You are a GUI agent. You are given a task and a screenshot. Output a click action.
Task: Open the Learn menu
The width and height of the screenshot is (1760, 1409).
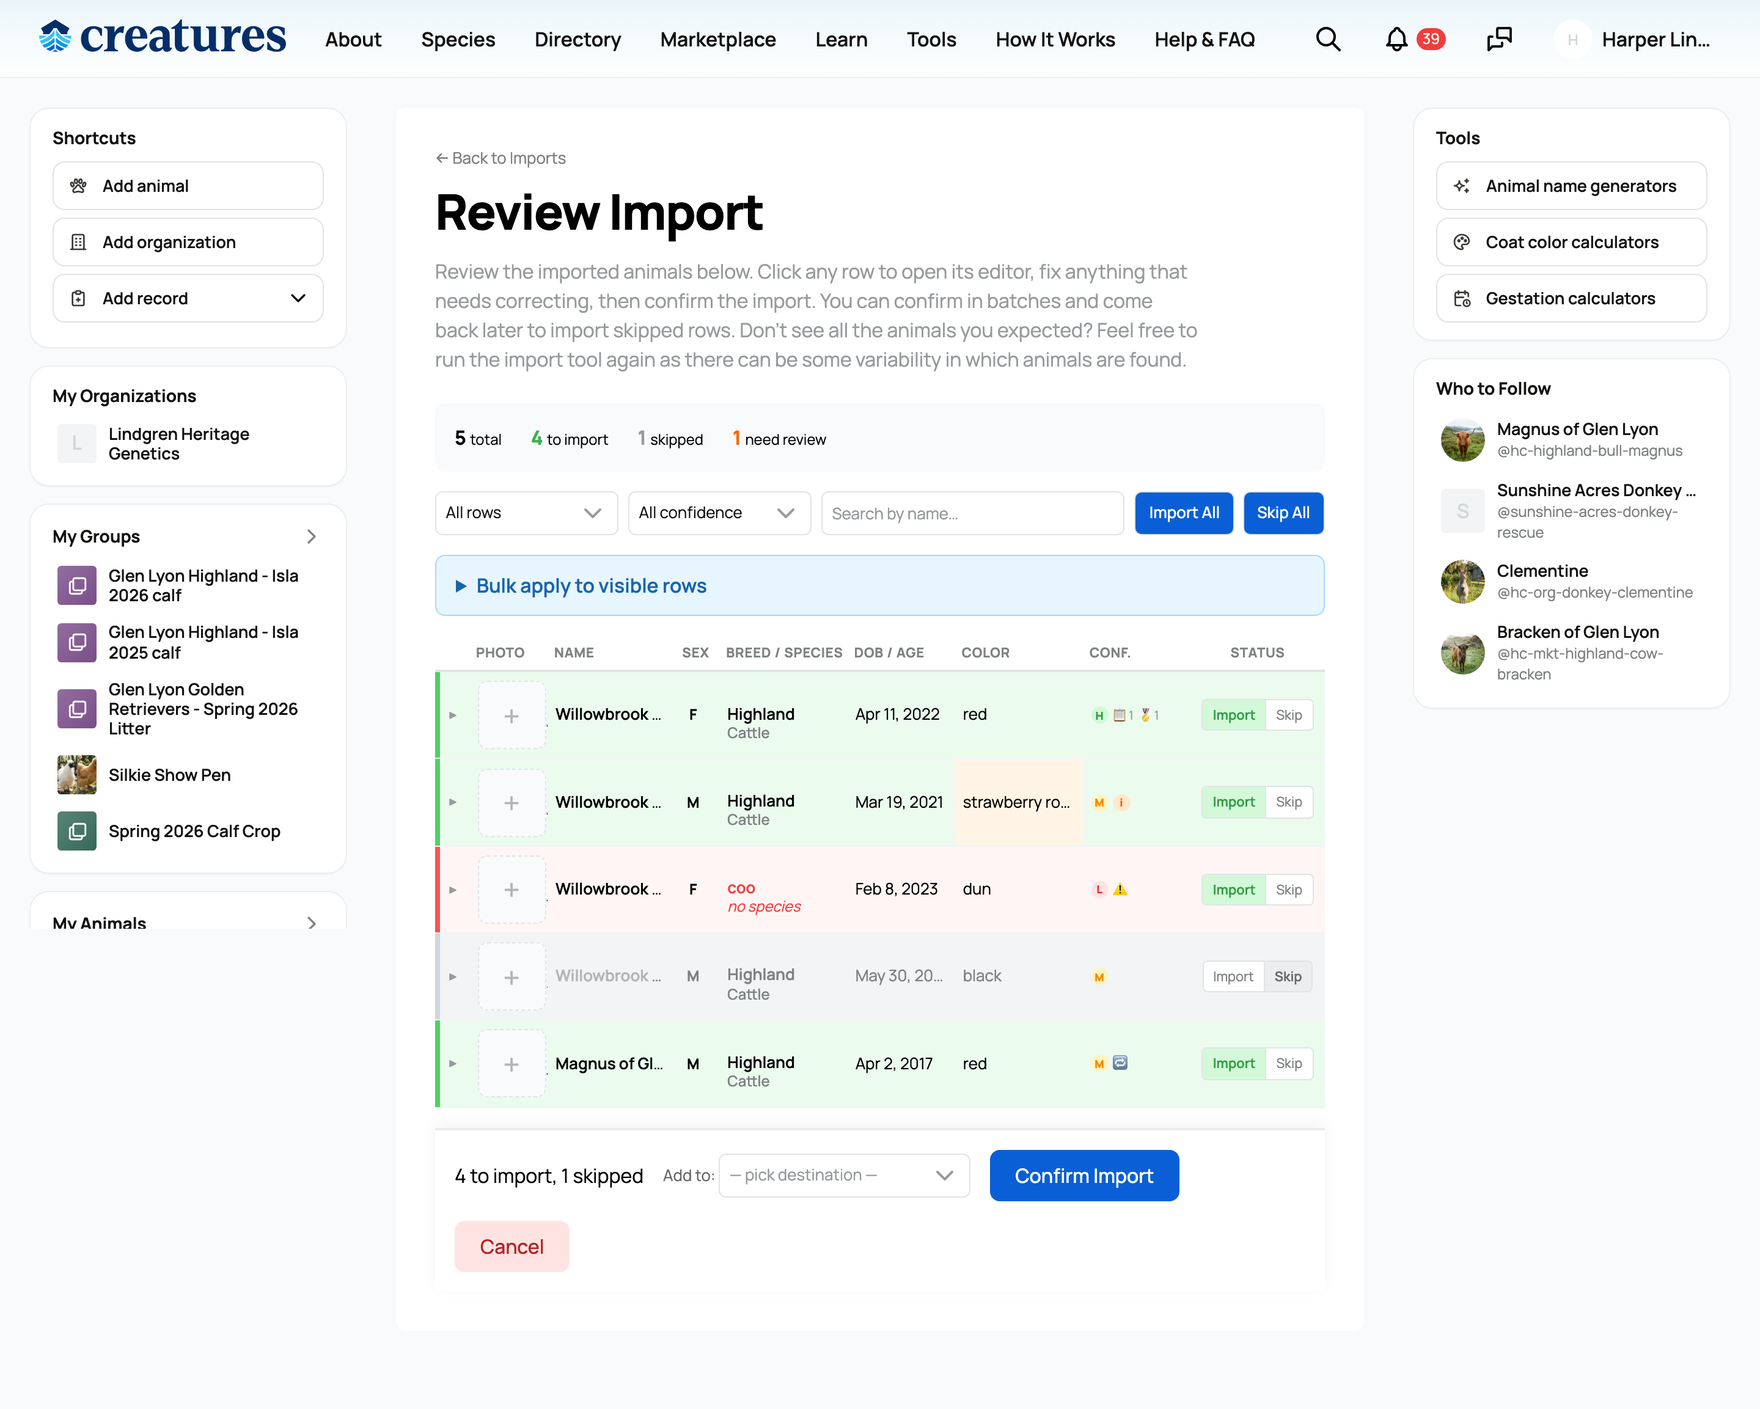[841, 40]
